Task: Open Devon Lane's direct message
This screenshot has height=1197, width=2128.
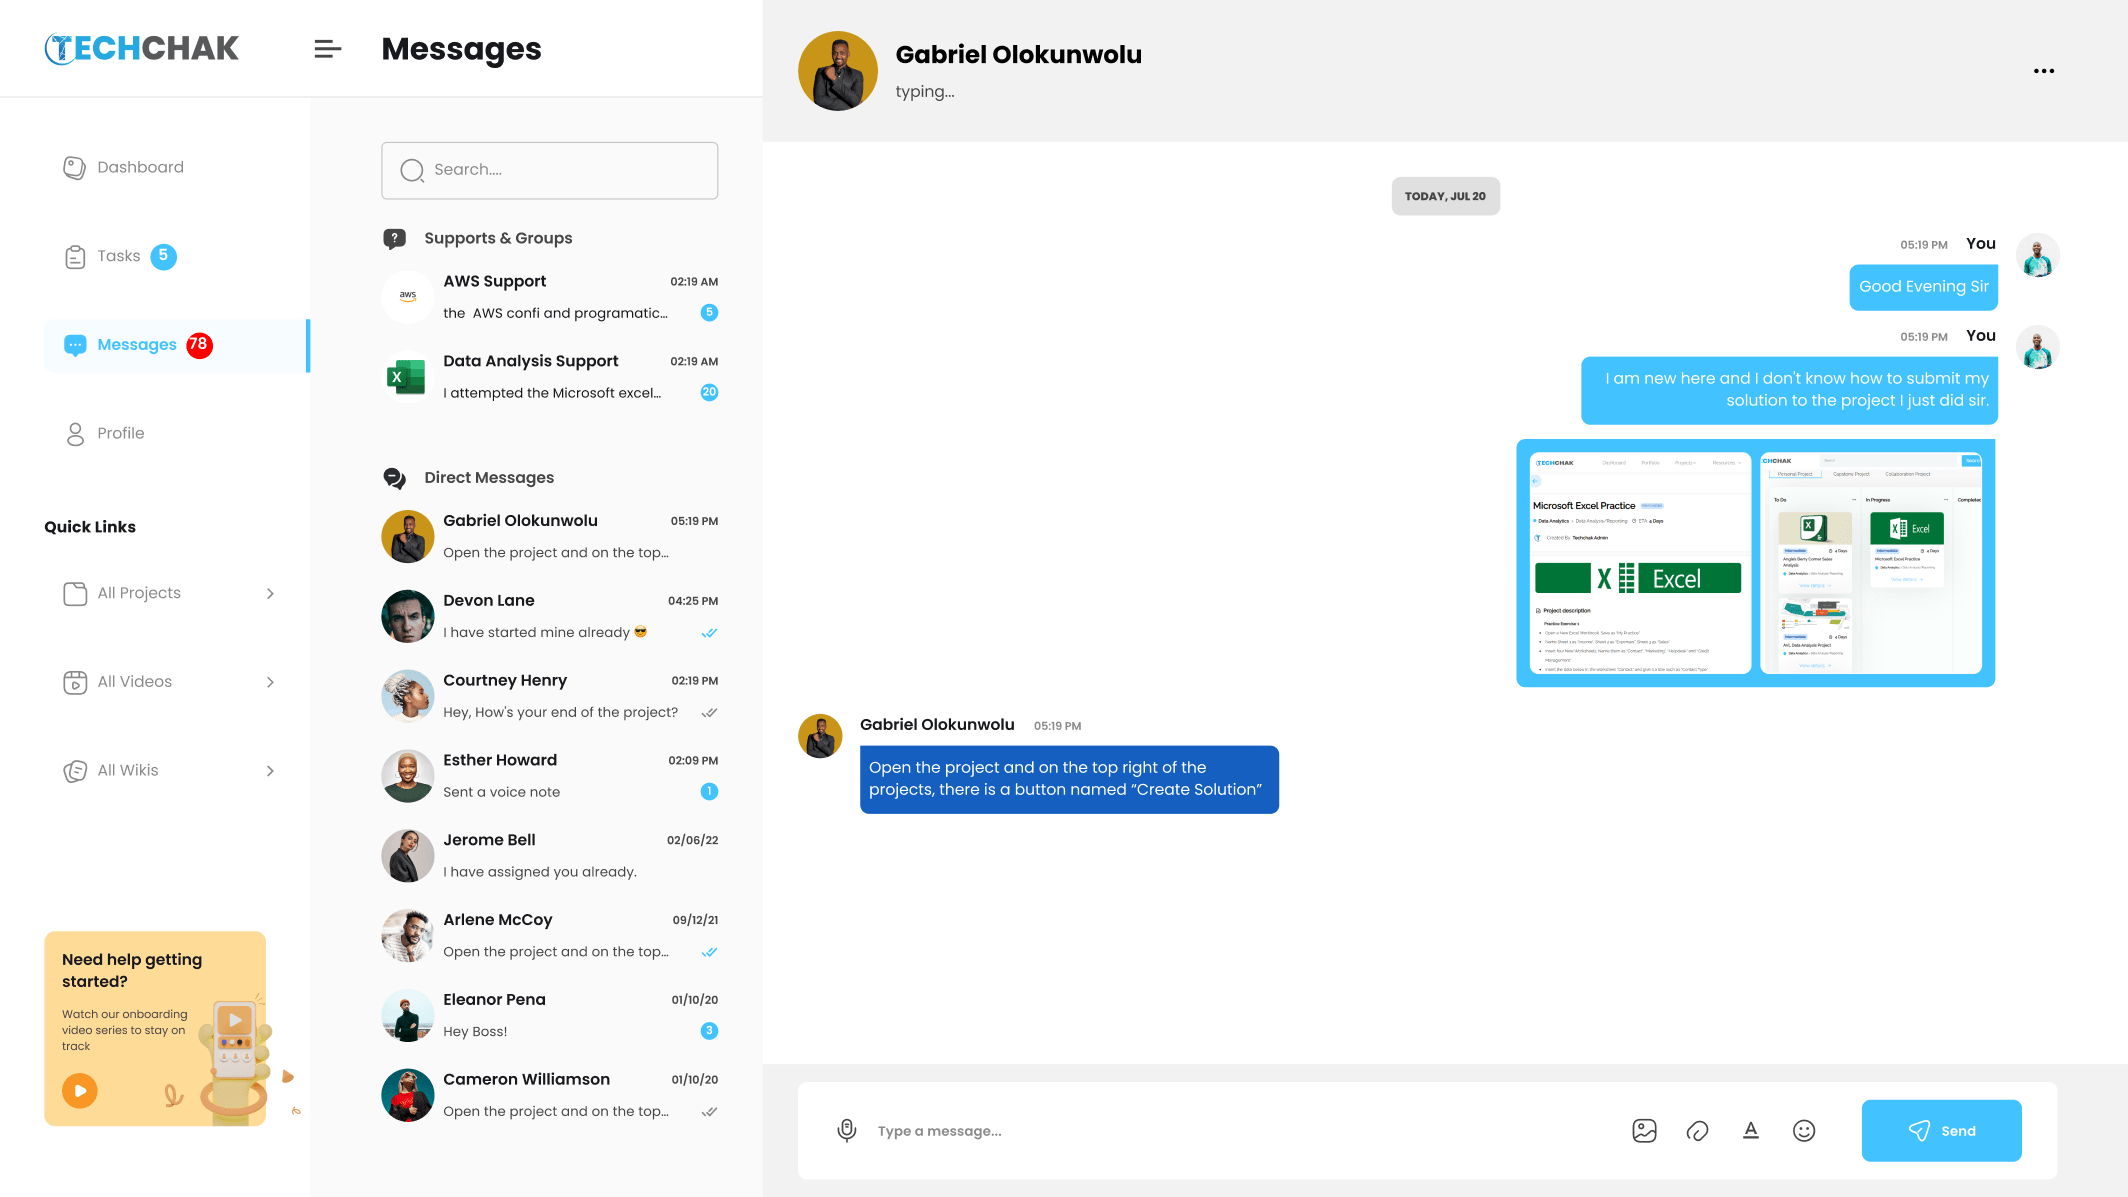Action: click(x=549, y=616)
